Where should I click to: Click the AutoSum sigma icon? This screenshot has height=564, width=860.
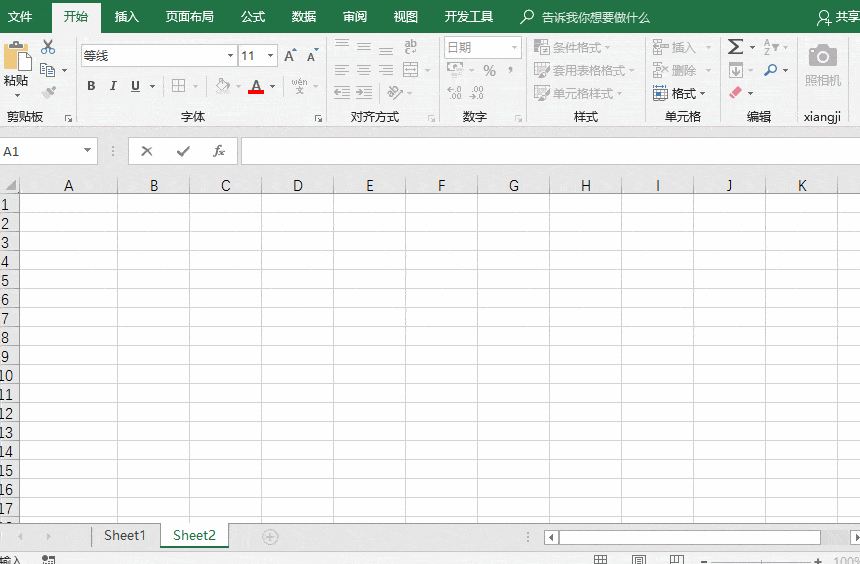[735, 47]
